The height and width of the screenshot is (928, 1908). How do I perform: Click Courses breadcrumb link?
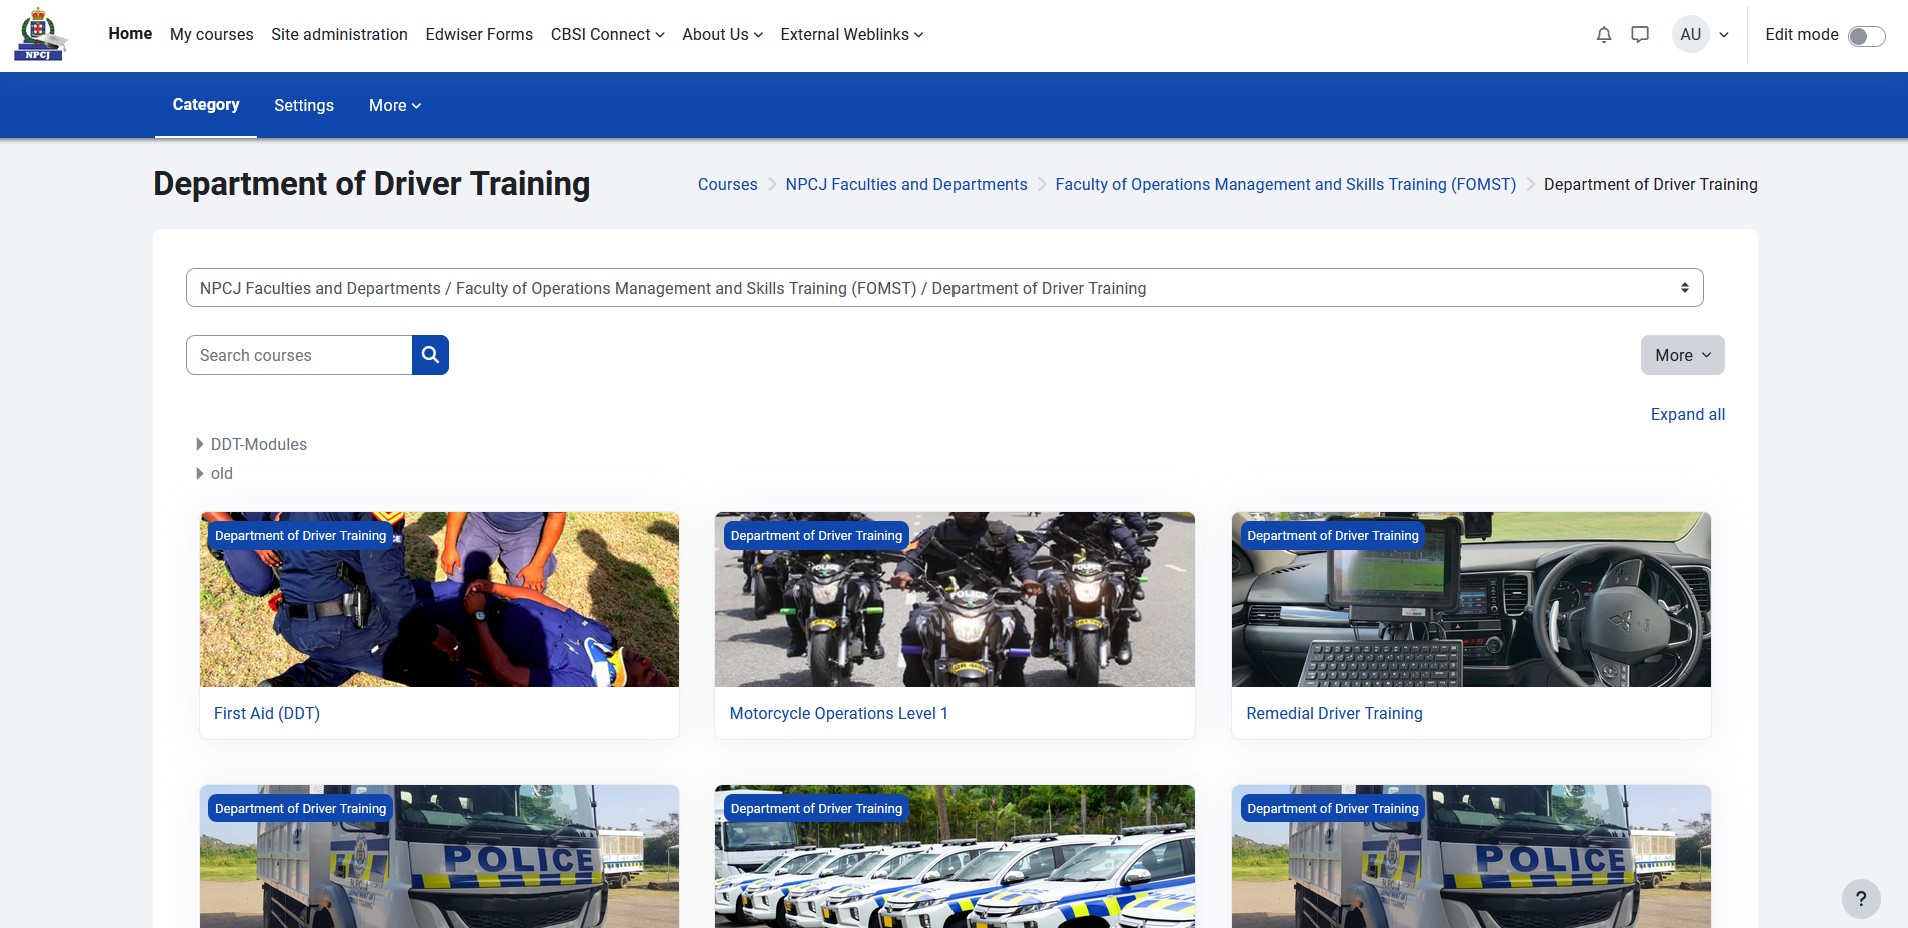[727, 185]
